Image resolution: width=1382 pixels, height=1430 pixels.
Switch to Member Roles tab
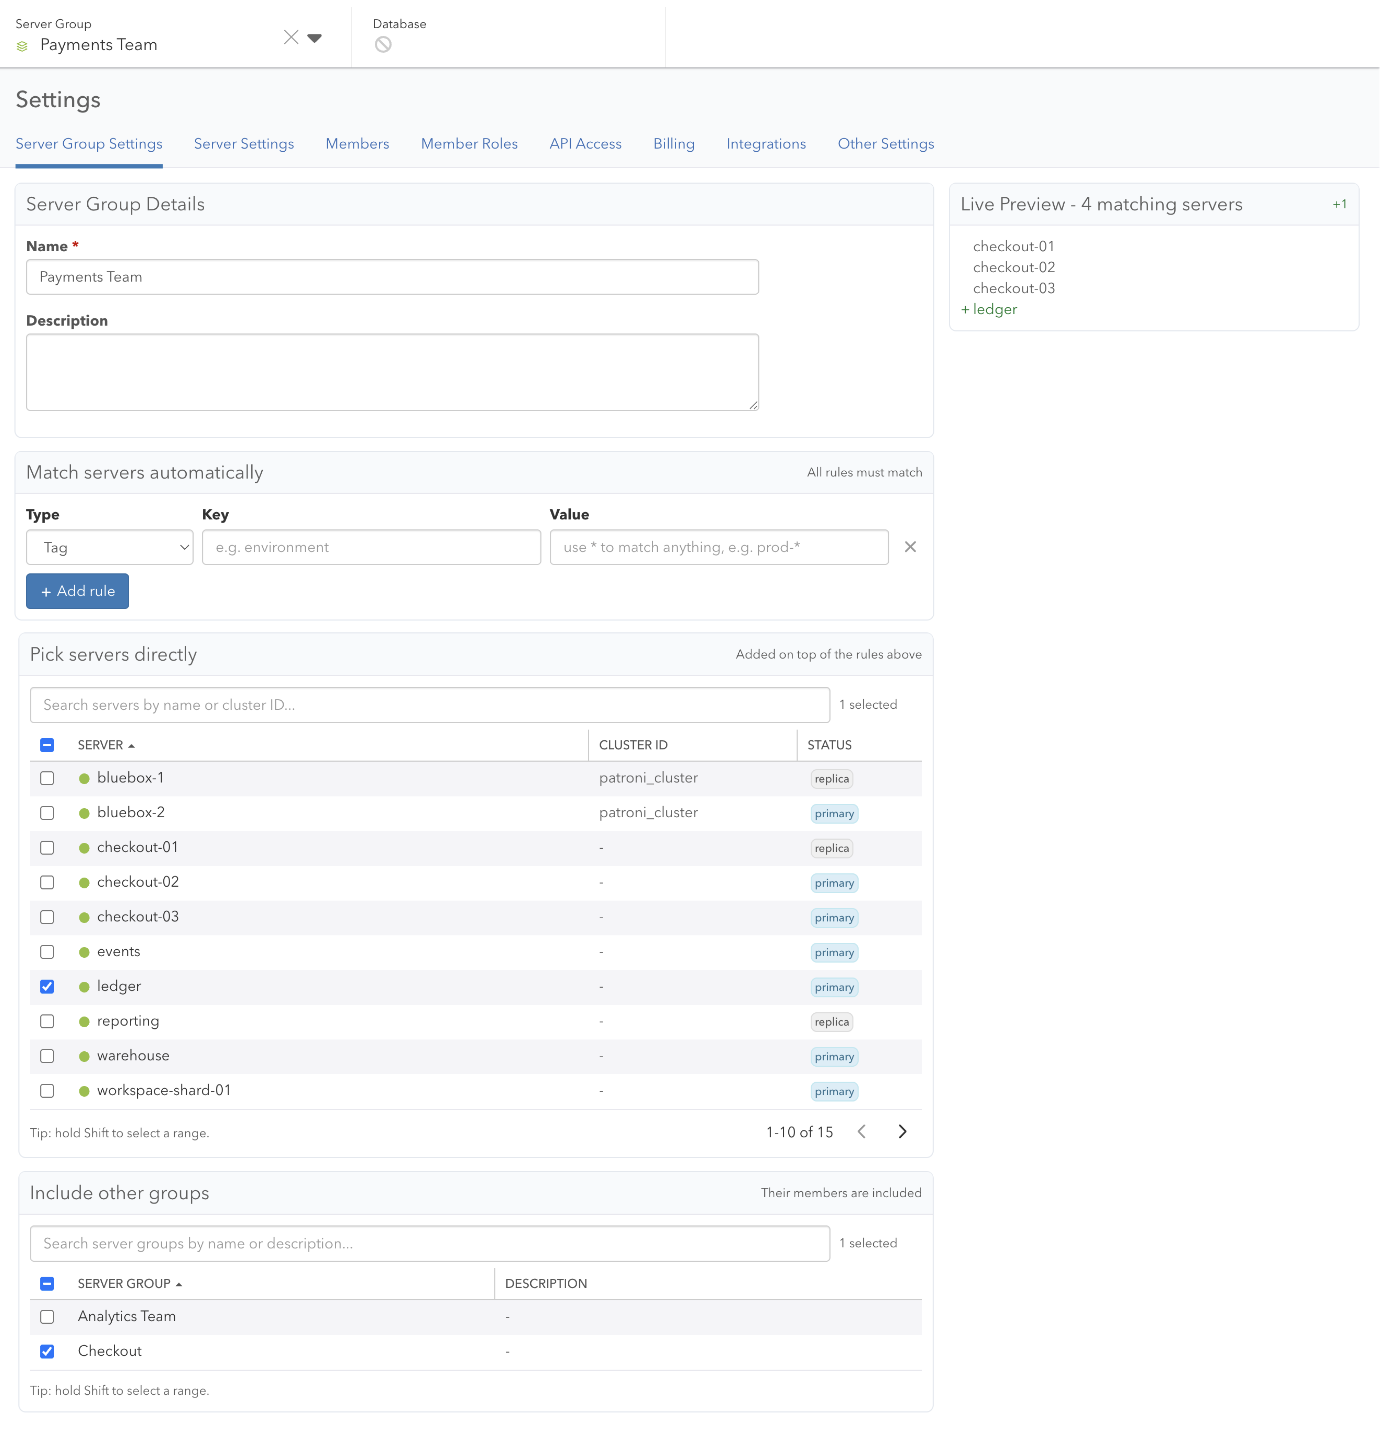[x=469, y=144]
